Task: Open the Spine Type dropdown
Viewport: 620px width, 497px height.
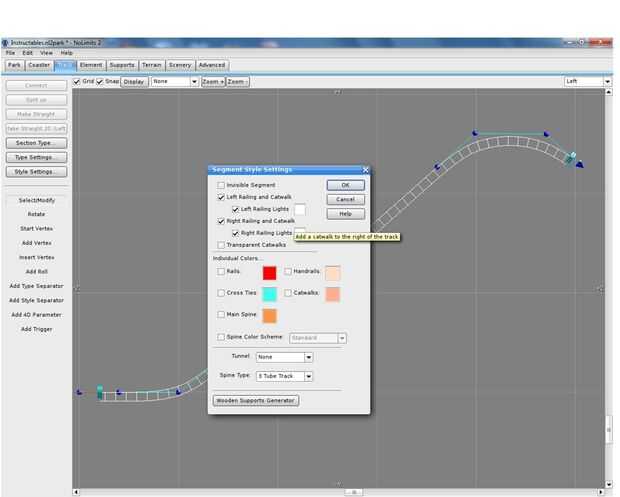Action: 284,376
